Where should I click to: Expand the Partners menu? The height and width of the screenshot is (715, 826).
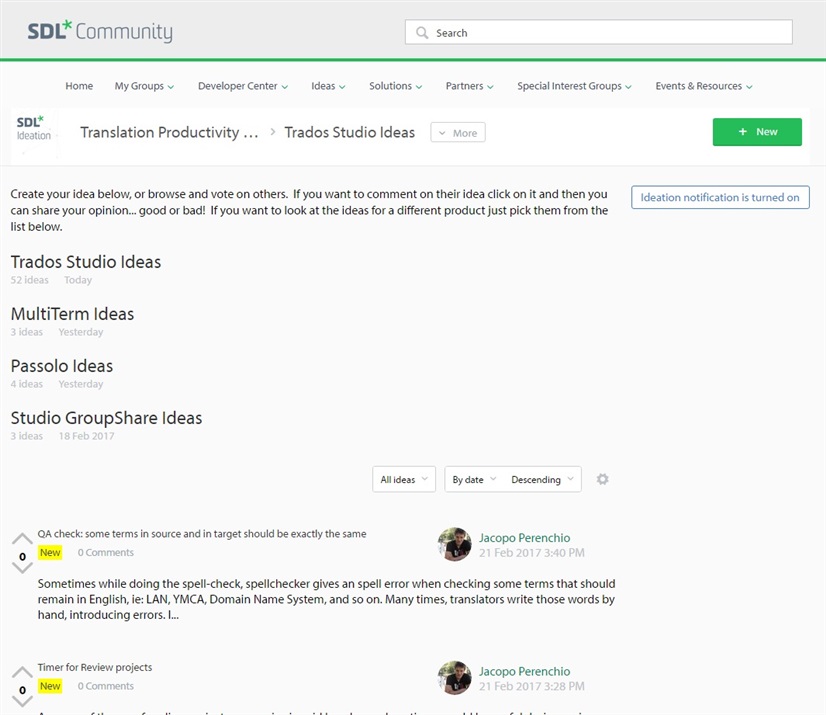(x=469, y=86)
